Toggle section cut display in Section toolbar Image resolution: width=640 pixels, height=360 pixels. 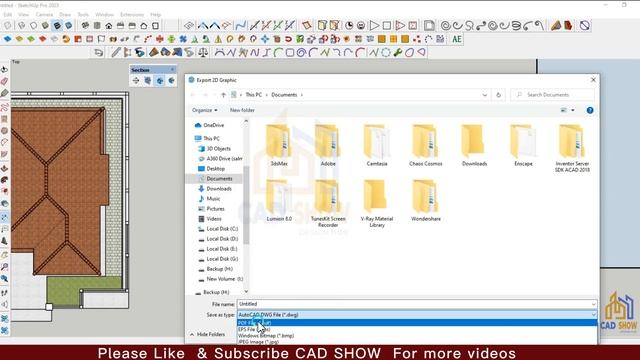[x=160, y=81]
